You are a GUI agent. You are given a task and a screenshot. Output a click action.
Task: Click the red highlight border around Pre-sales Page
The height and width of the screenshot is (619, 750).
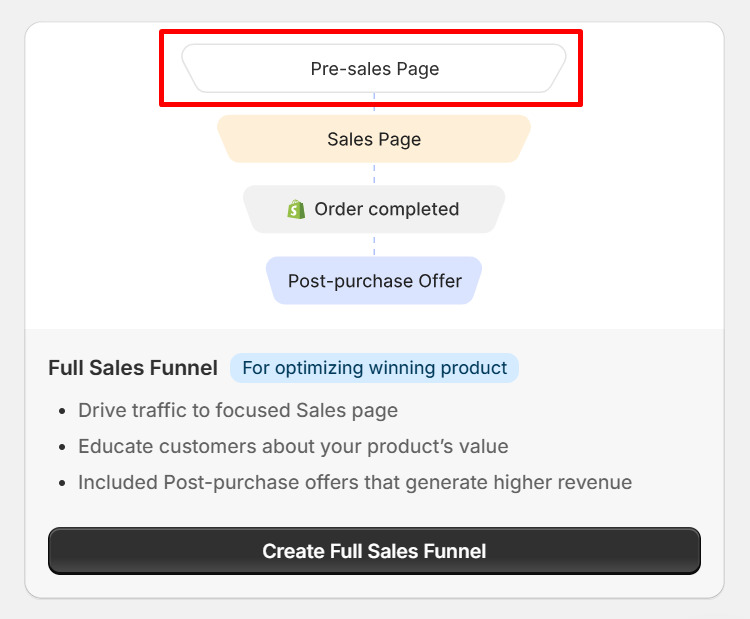(371, 32)
